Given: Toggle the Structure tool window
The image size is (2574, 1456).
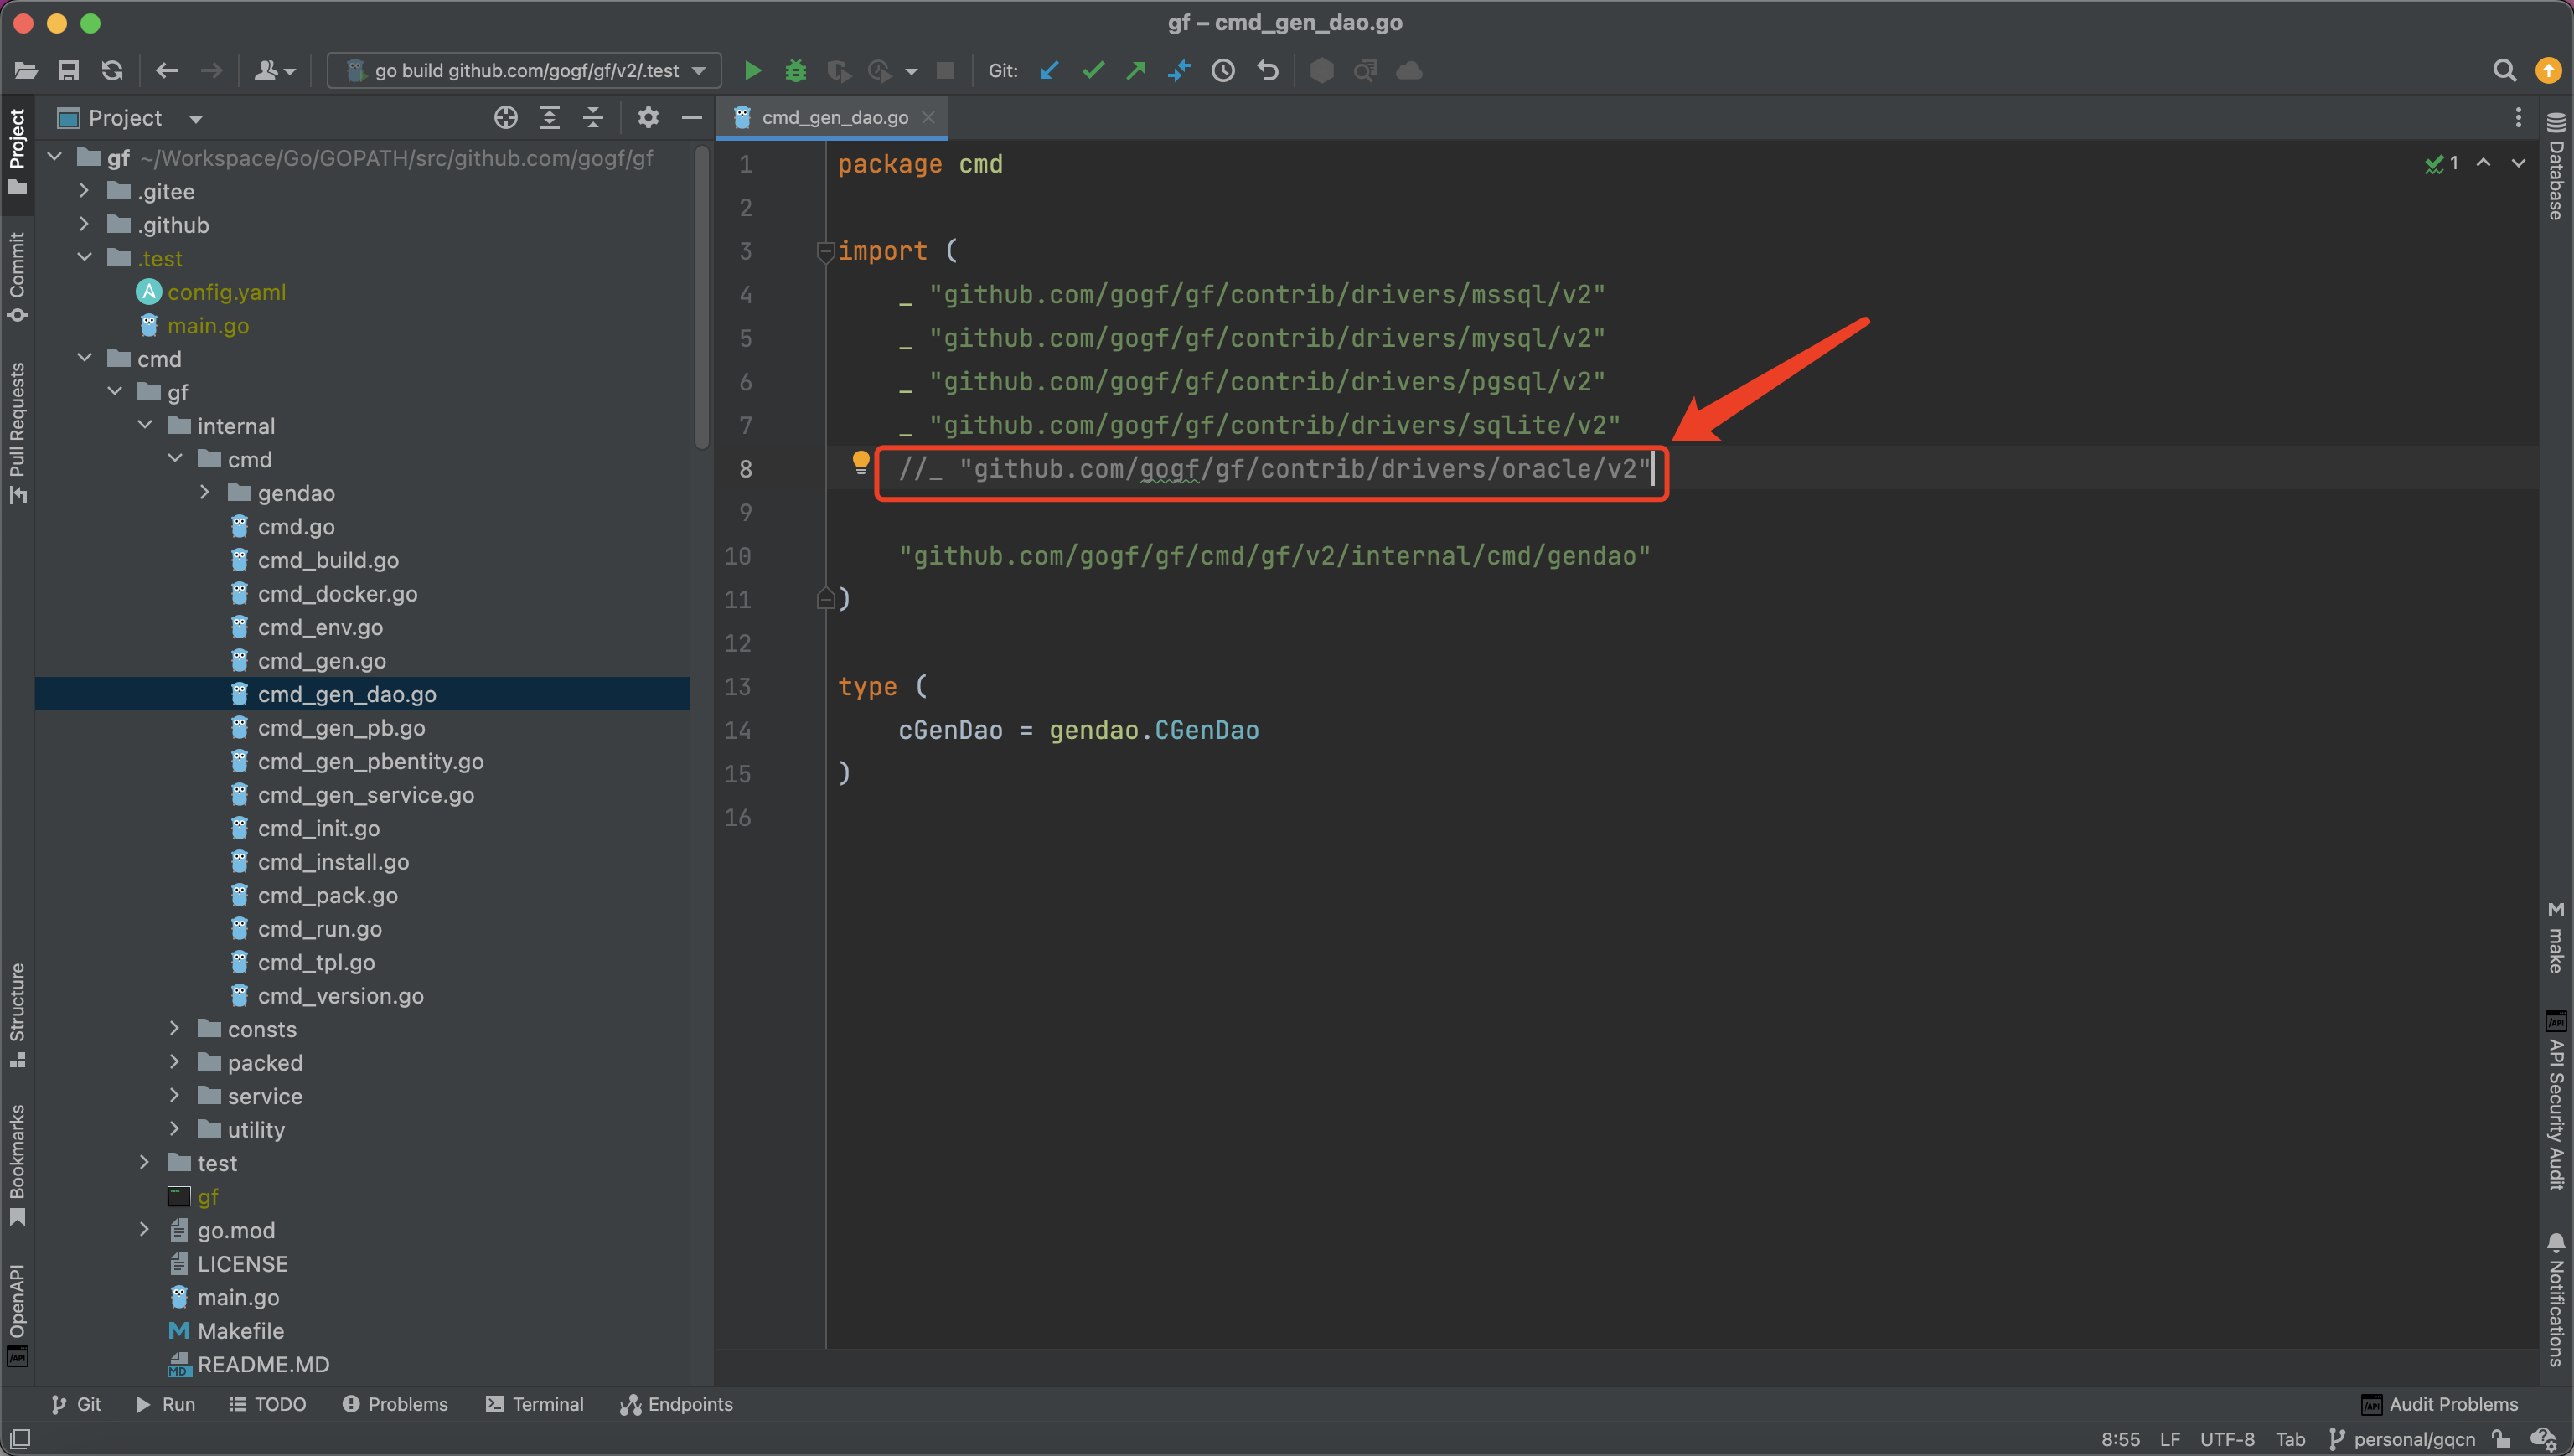Looking at the screenshot, I should (17, 1014).
